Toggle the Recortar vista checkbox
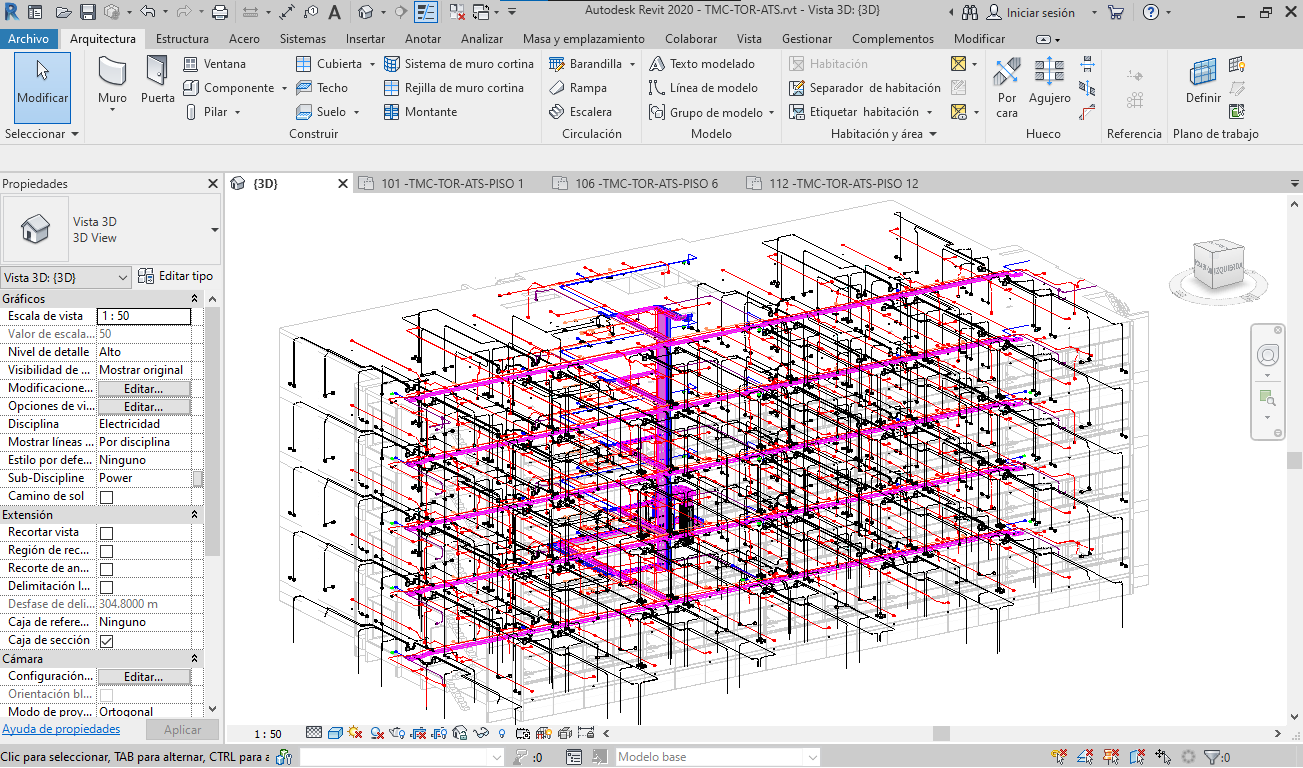Viewport: 1303px width, 768px height. (x=106, y=533)
